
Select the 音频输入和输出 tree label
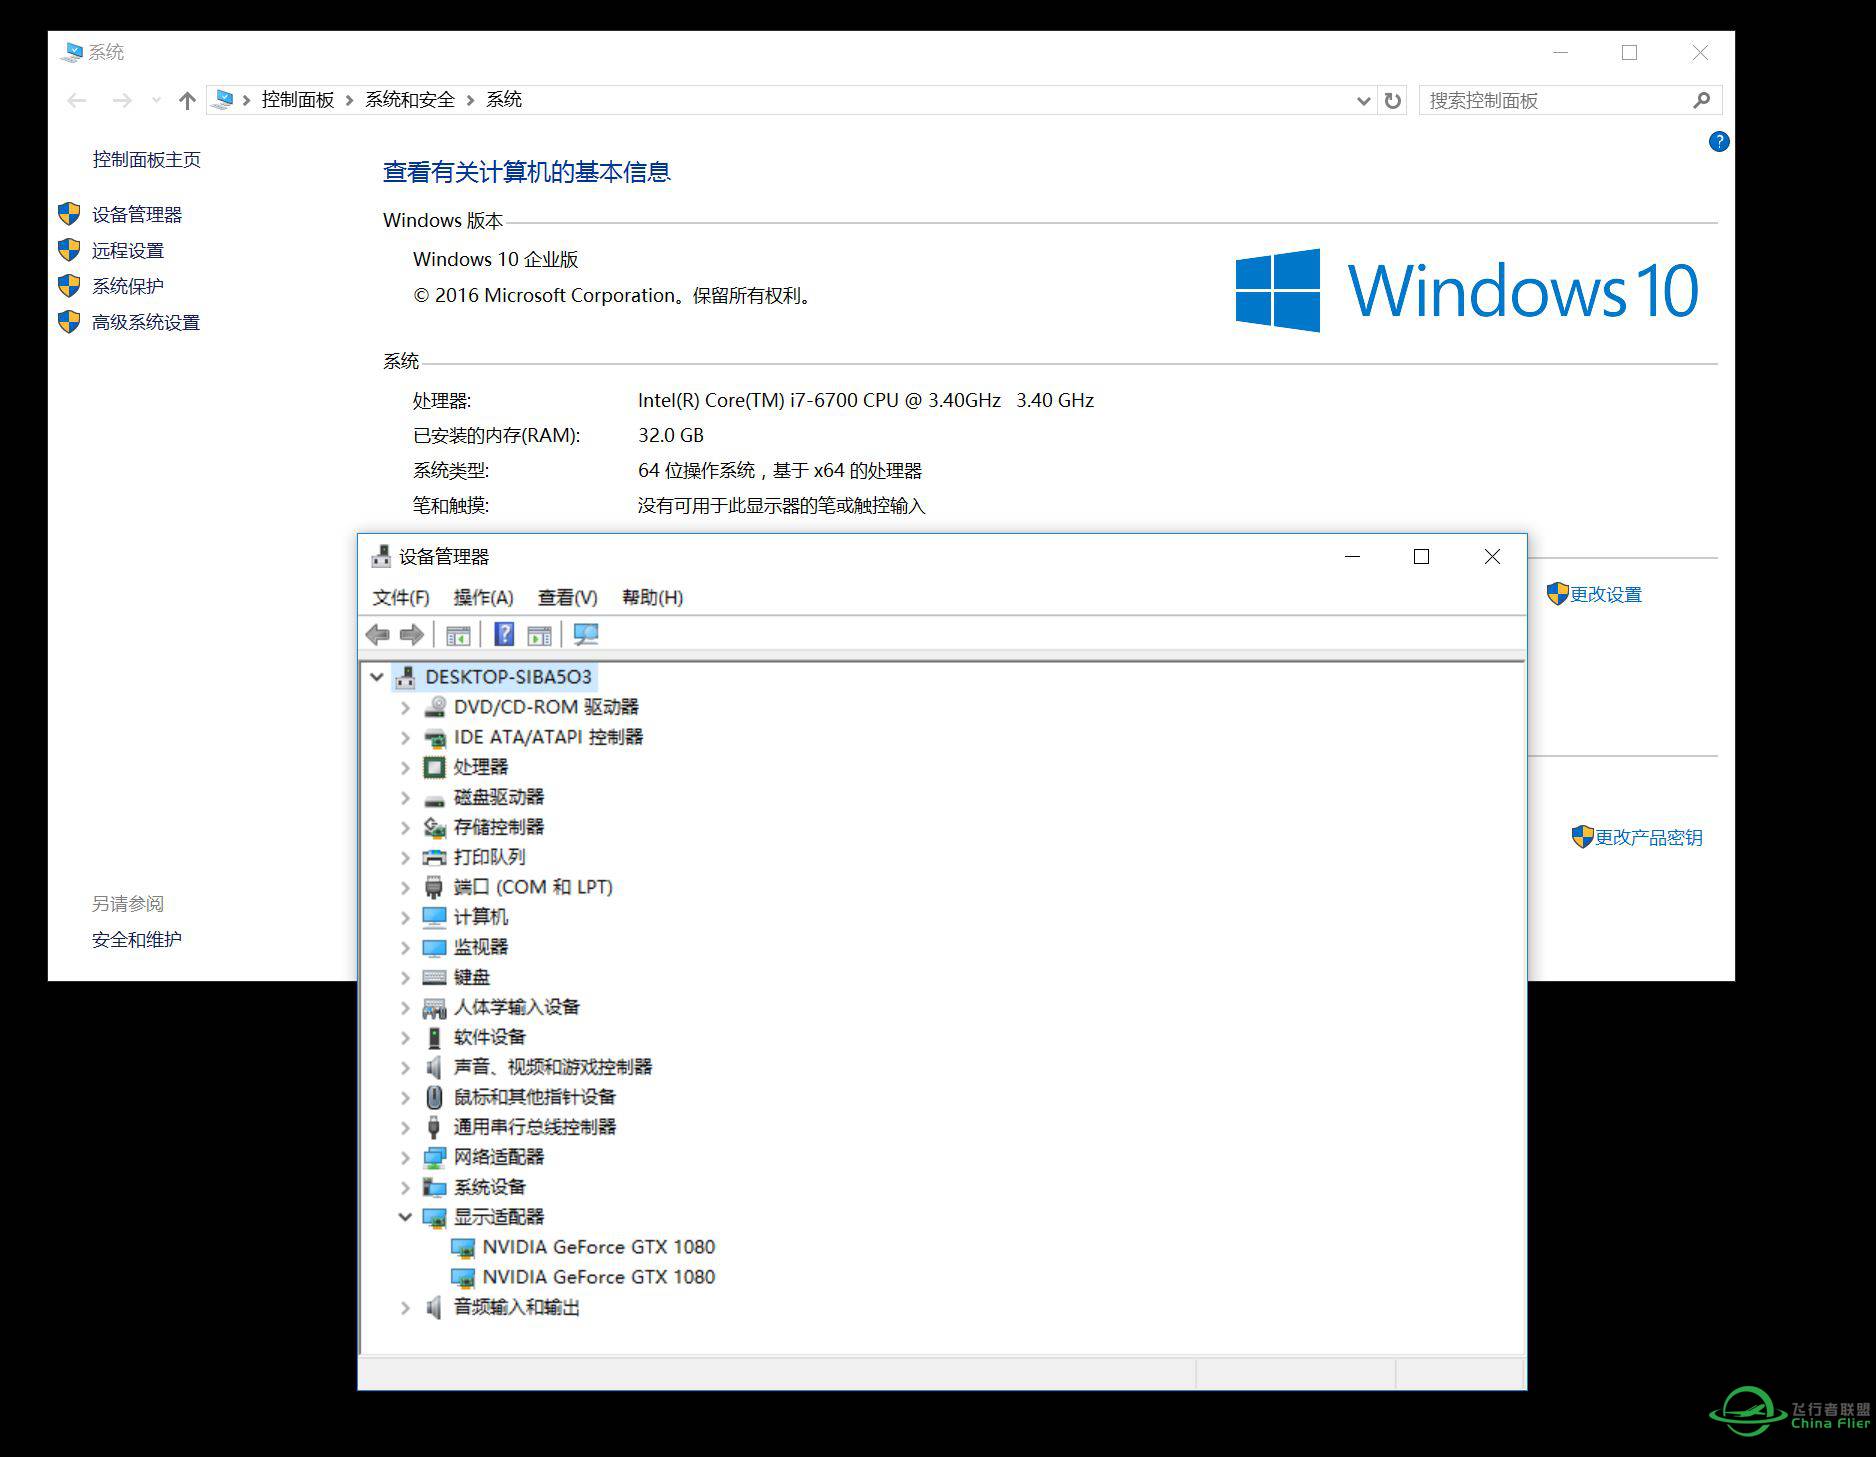(517, 1307)
